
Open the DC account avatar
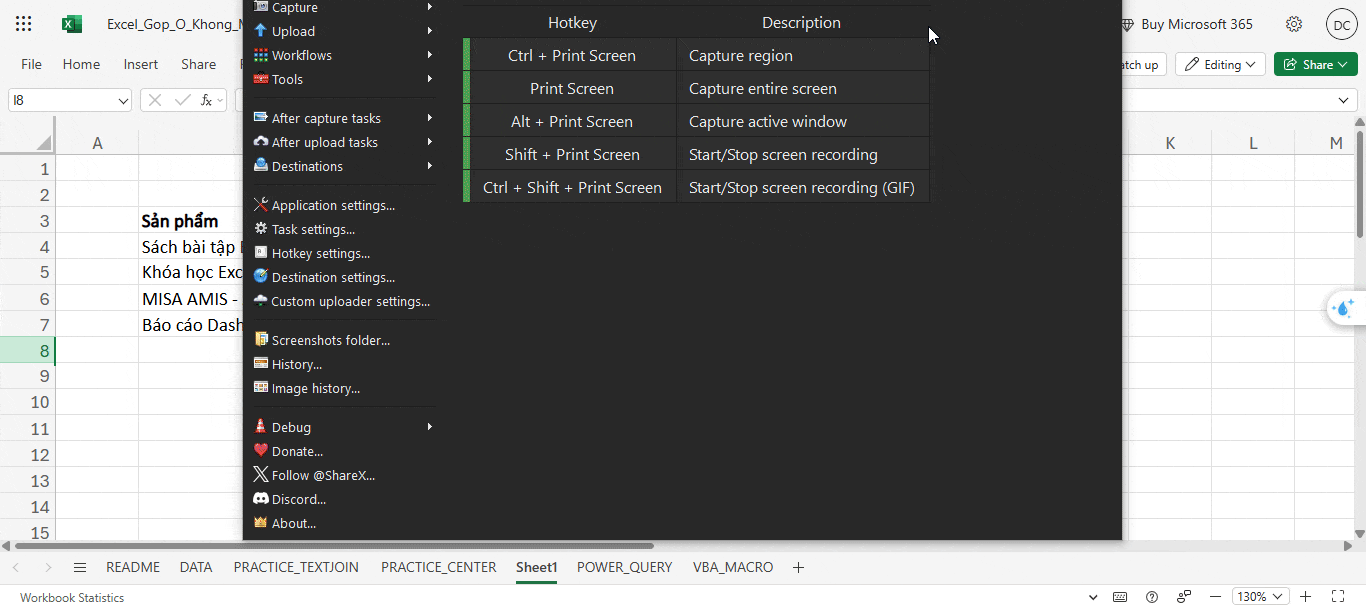pyautogui.click(x=1341, y=24)
